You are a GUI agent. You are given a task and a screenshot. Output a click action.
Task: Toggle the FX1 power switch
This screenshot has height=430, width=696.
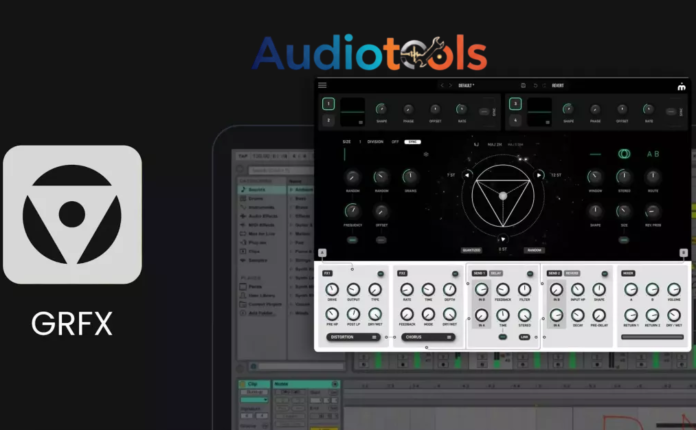tap(381, 273)
